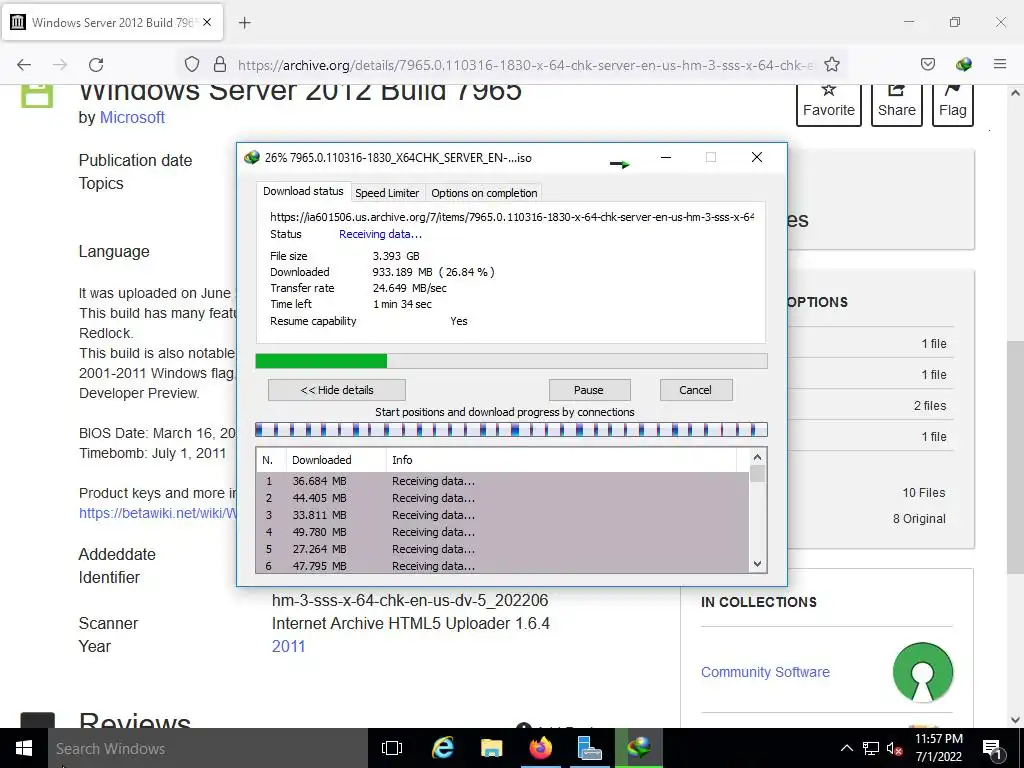Open Pocket save icon in toolbar

[x=928, y=64]
